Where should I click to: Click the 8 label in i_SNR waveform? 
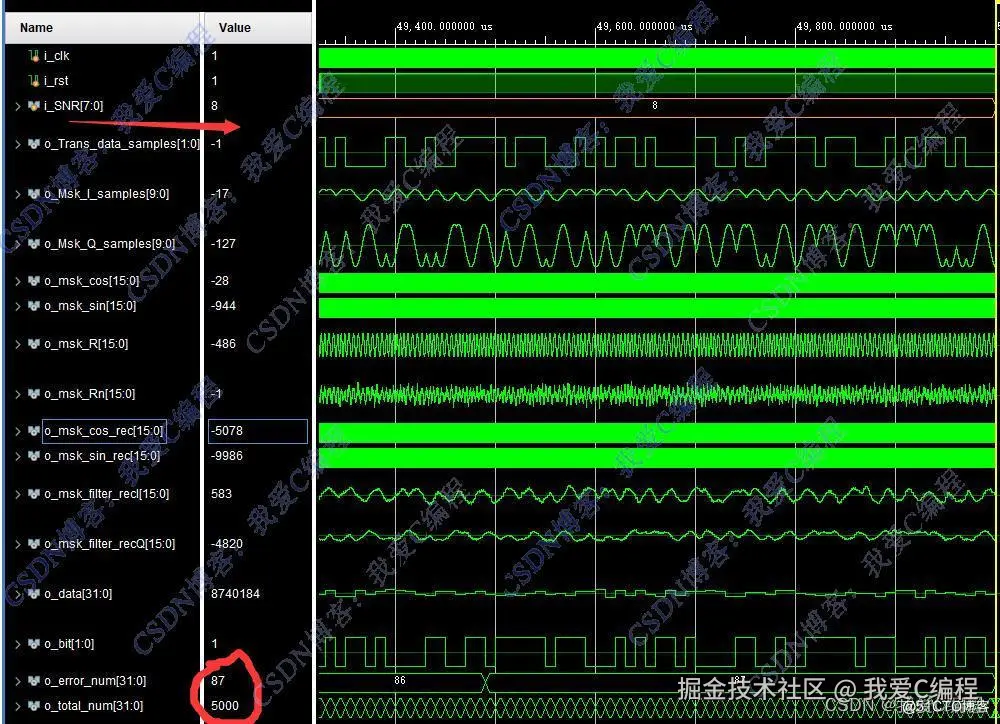tap(654, 106)
